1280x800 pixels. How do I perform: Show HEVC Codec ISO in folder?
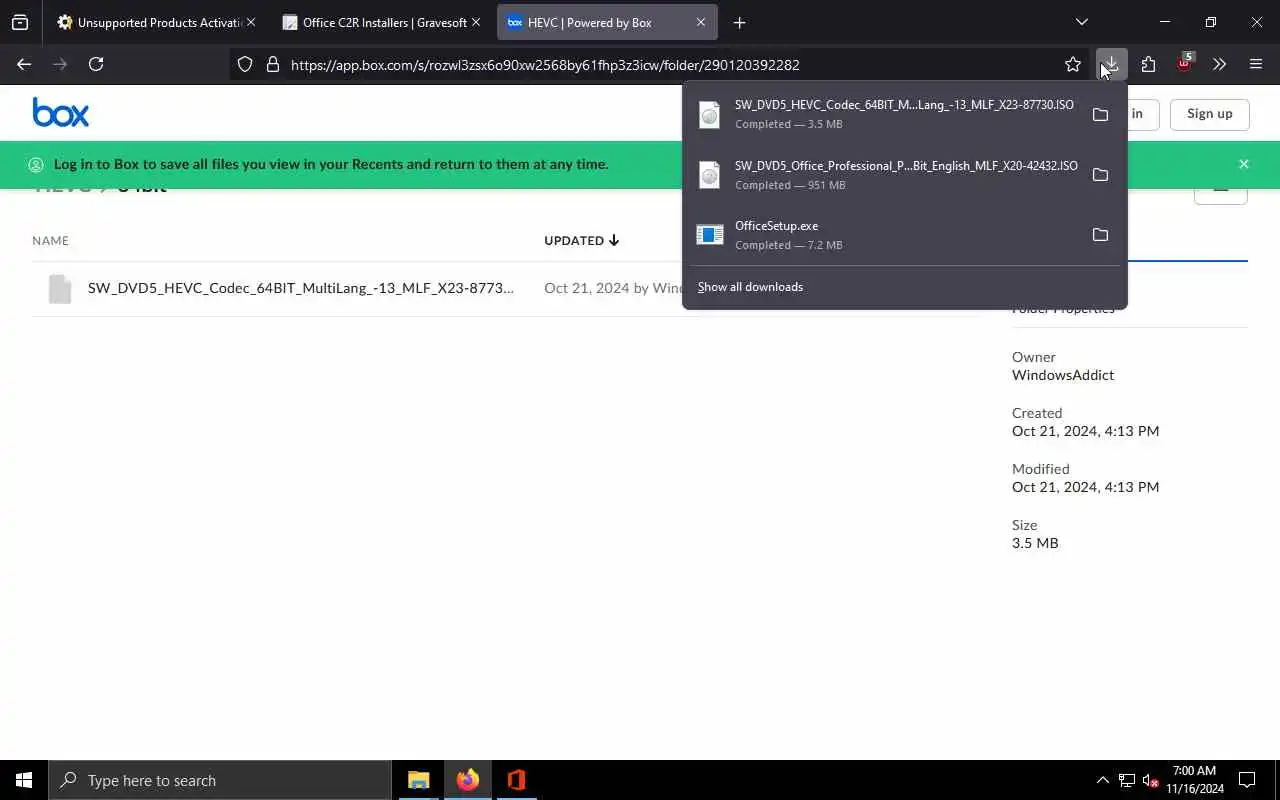[x=1100, y=114]
